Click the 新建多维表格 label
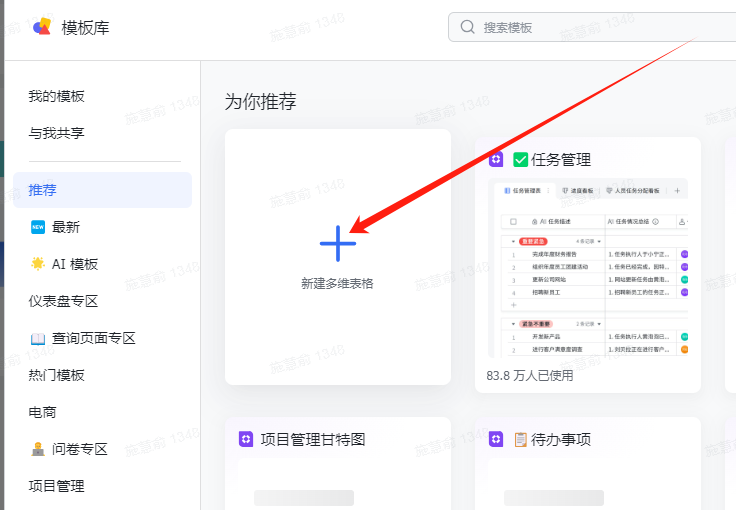The width and height of the screenshot is (736, 510). click(337, 283)
